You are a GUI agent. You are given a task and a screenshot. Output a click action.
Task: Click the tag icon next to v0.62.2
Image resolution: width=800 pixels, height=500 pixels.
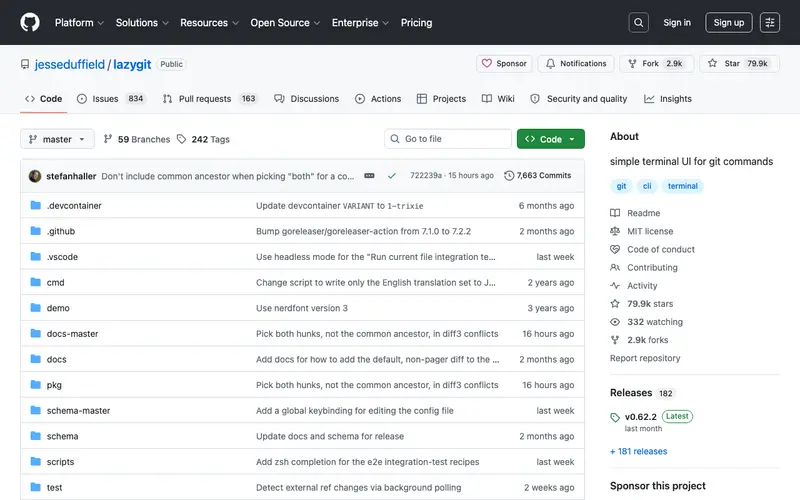pyautogui.click(x=615, y=417)
